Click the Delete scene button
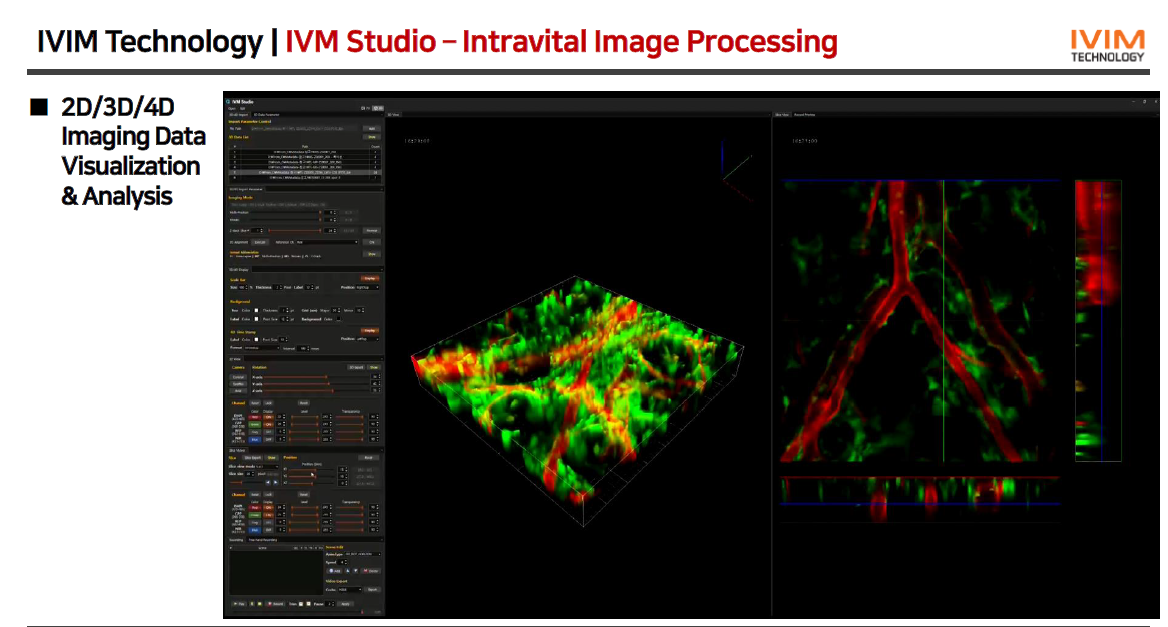Viewport: 1168px width, 627px height. pyautogui.click(x=371, y=570)
